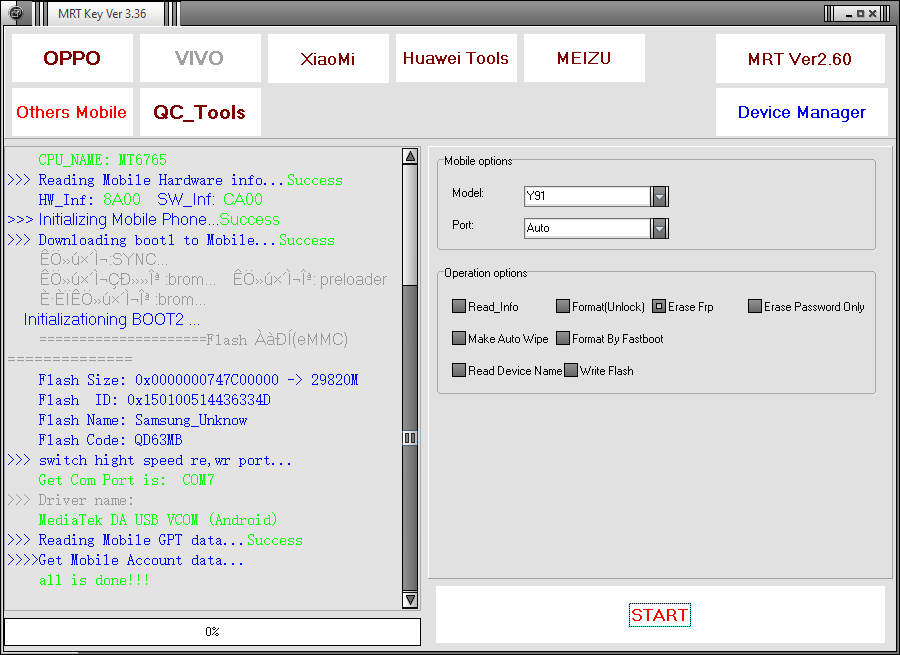
Task: Select the MEIZU tab
Action: click(x=584, y=58)
